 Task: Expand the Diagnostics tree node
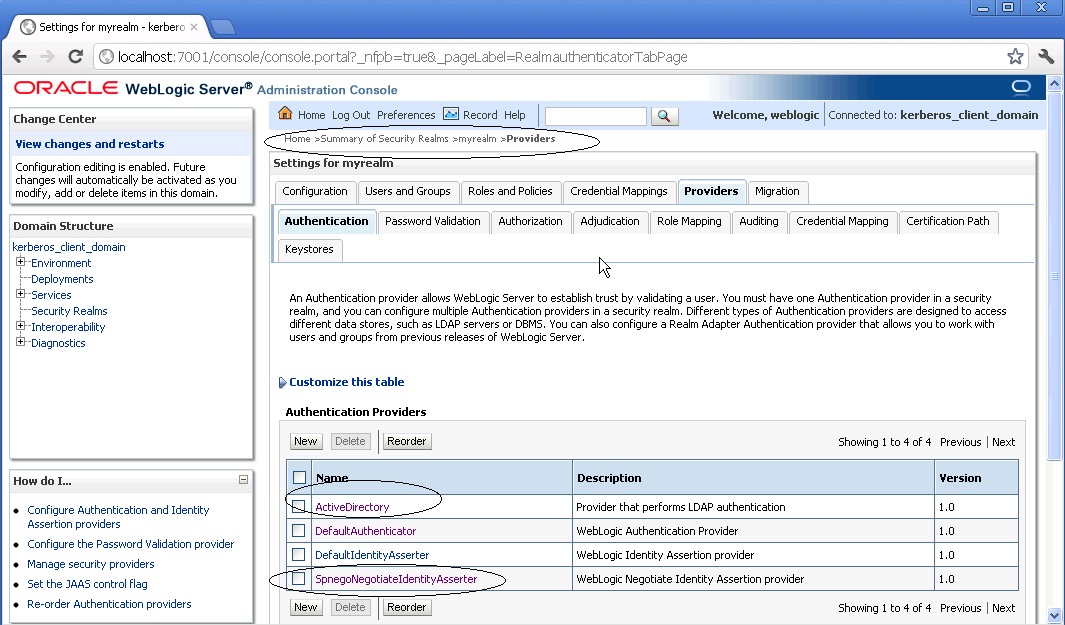click(20, 342)
